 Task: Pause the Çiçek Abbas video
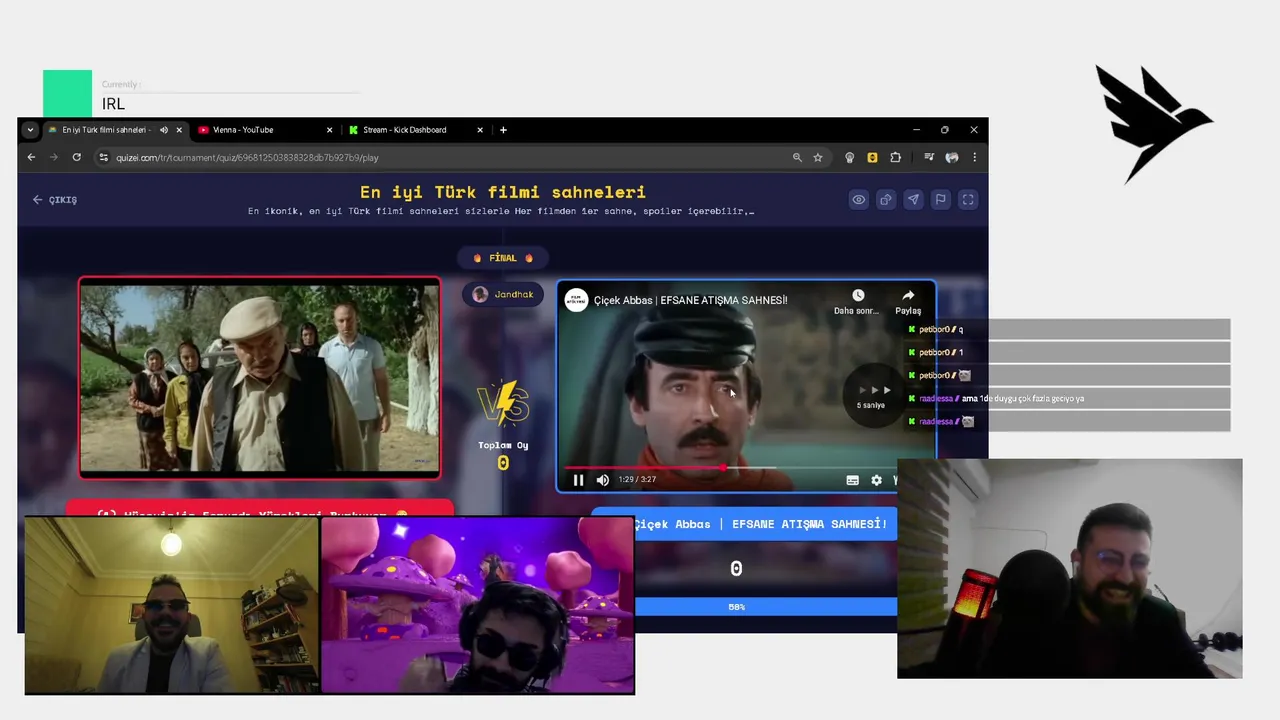tap(578, 480)
